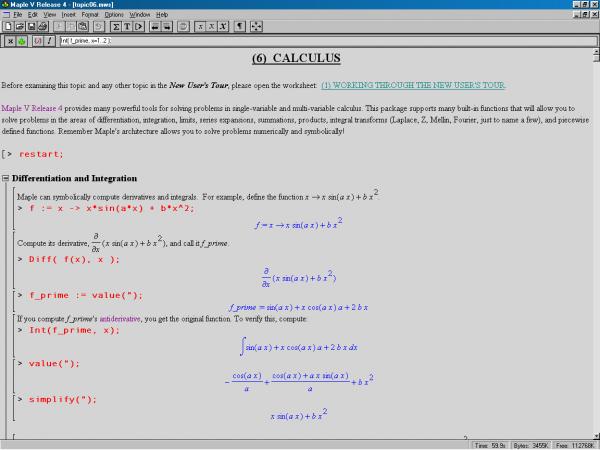Open the Options menu

click(114, 15)
